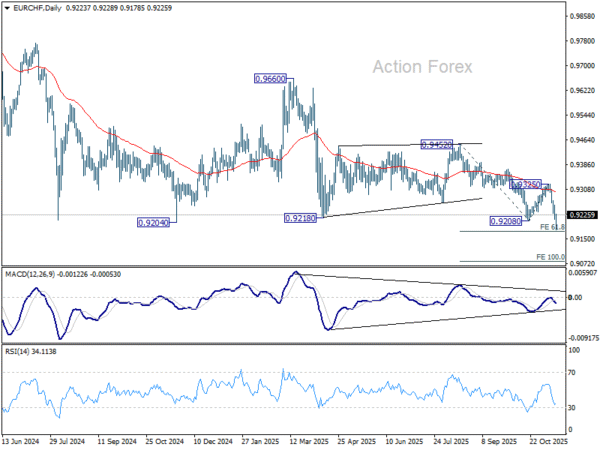
Task: Click the current price tag 0.92259
Action: [x=581, y=215]
